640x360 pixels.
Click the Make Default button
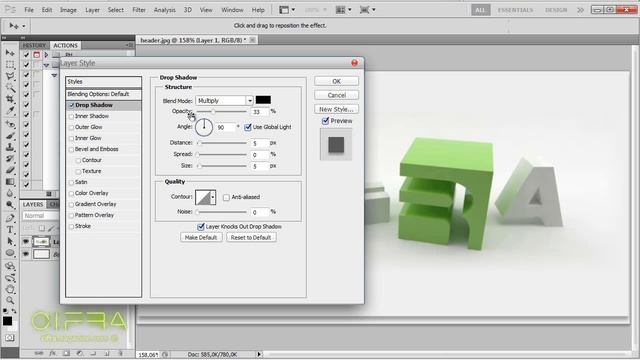tap(201, 238)
